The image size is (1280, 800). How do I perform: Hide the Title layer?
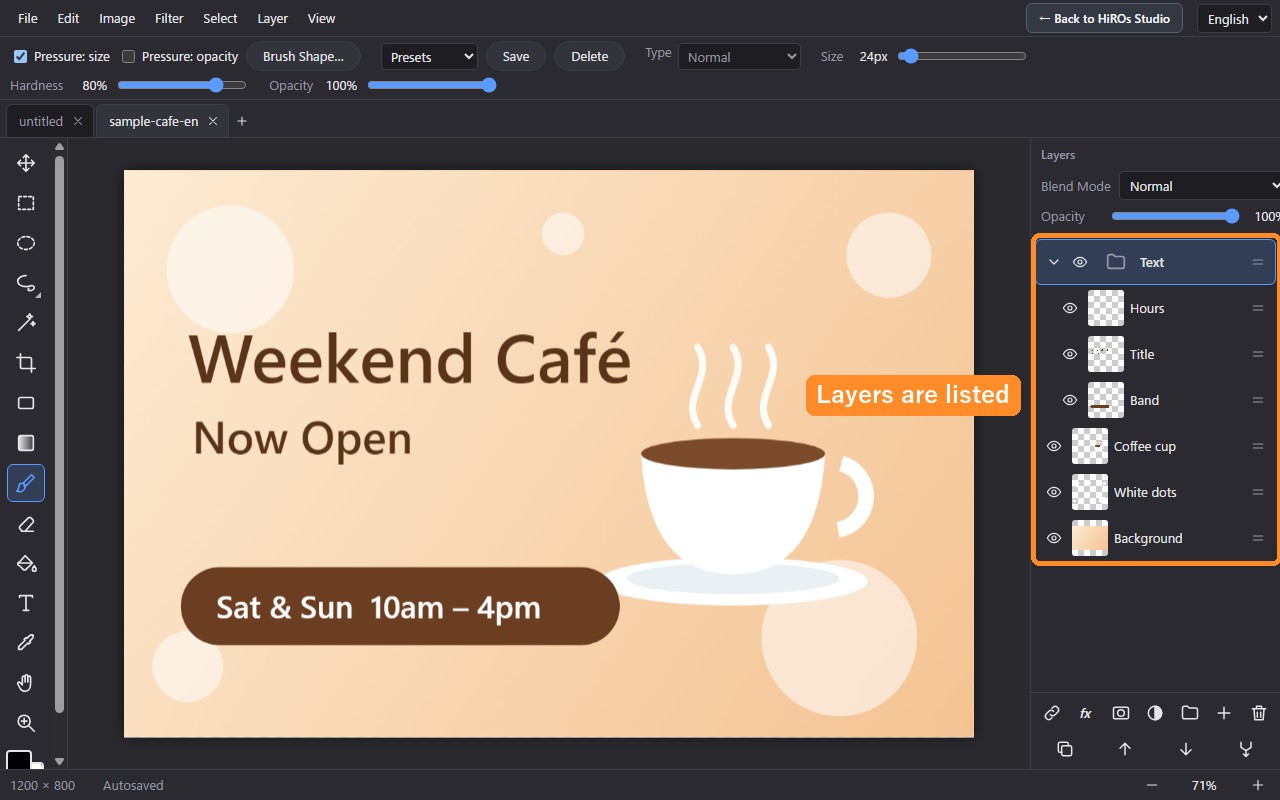point(1069,354)
